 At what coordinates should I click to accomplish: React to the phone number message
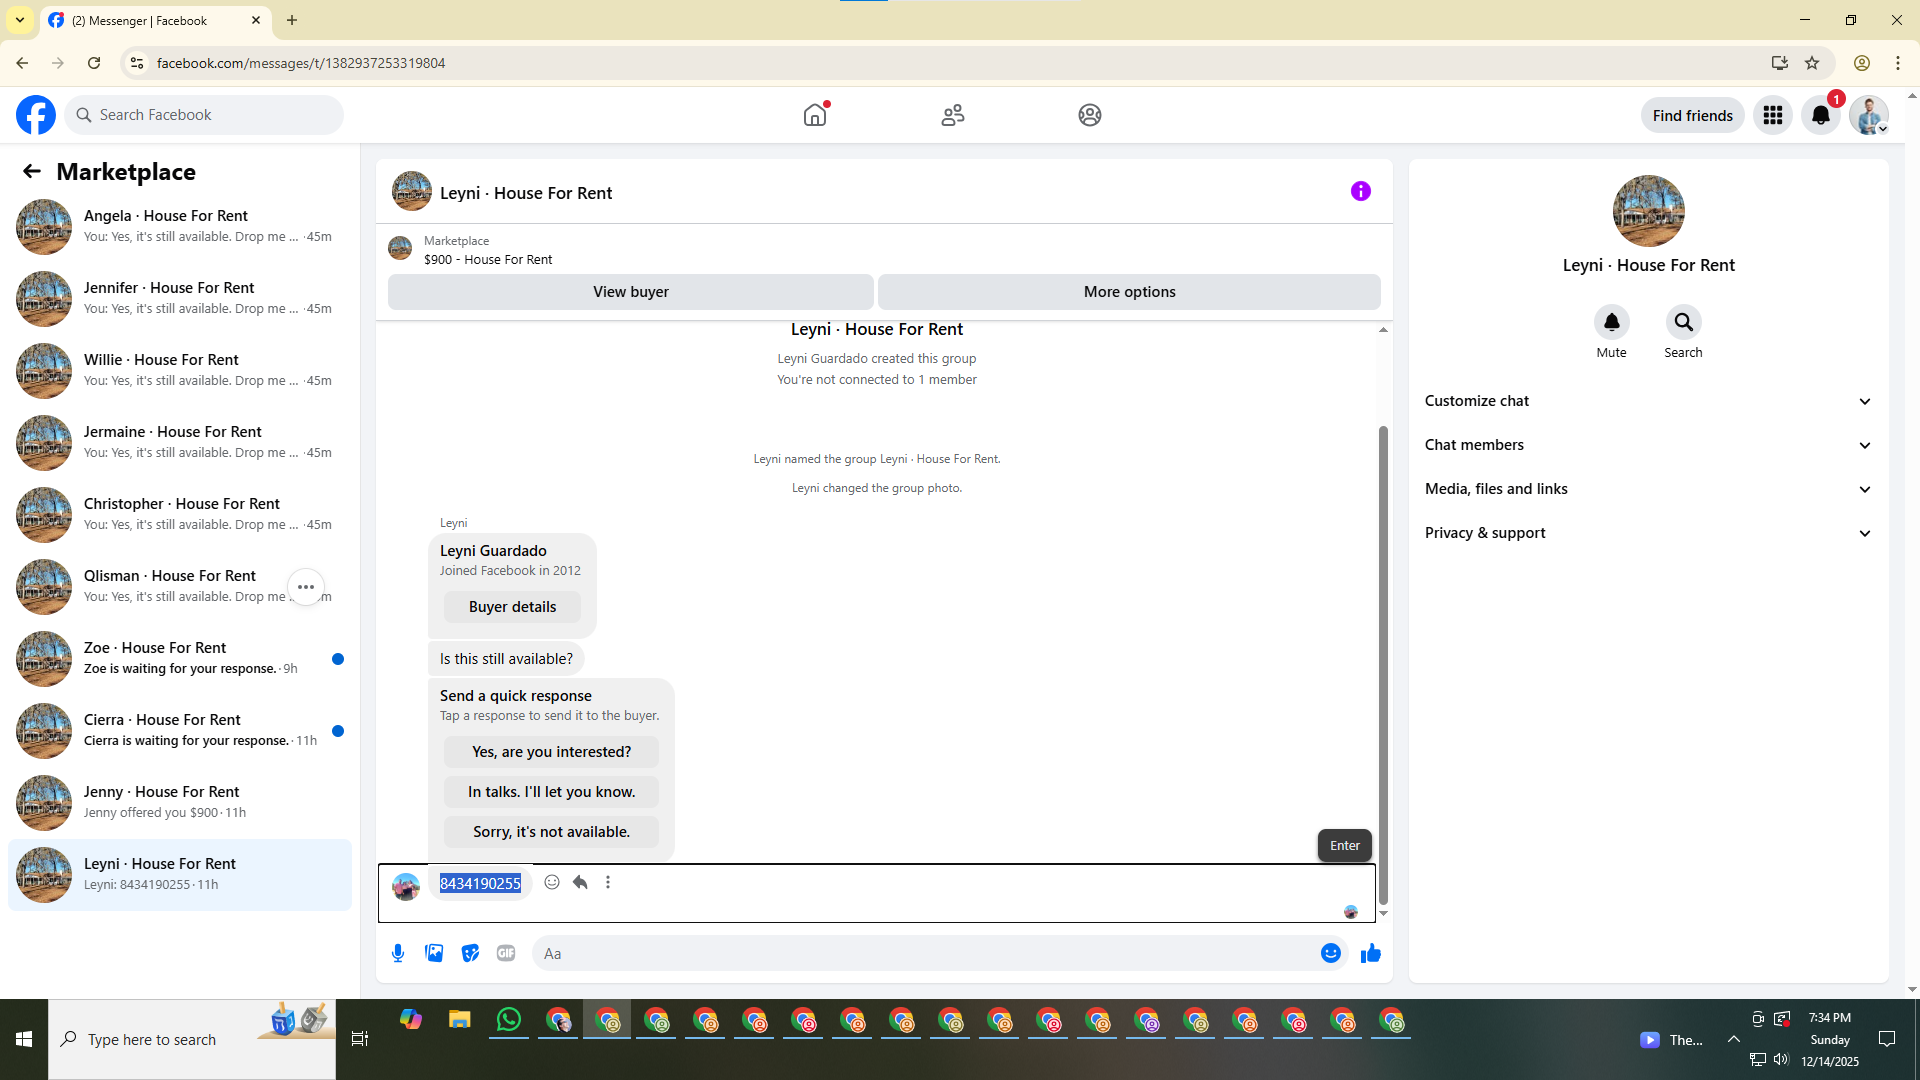pos(552,882)
